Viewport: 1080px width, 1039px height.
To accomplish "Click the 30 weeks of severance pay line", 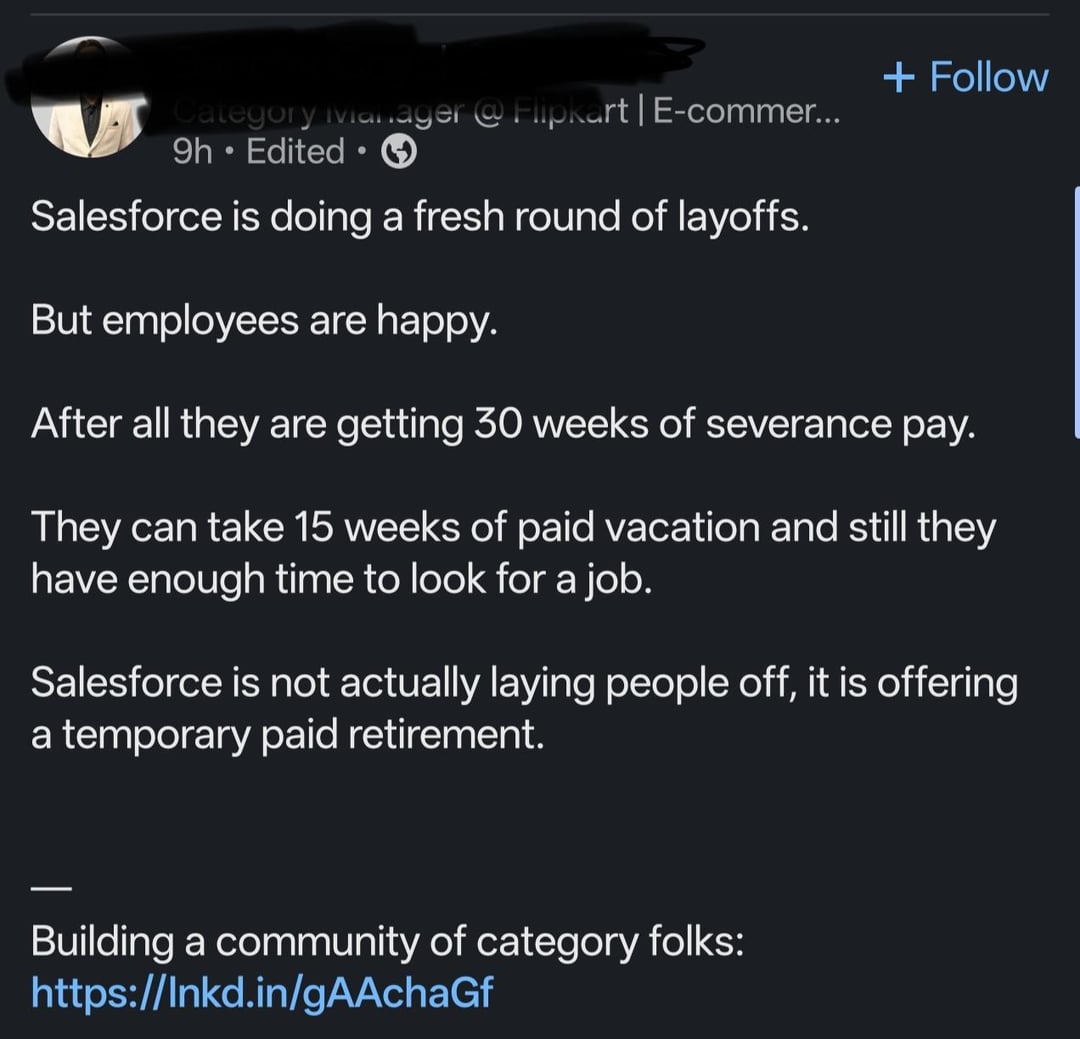I will (503, 424).
